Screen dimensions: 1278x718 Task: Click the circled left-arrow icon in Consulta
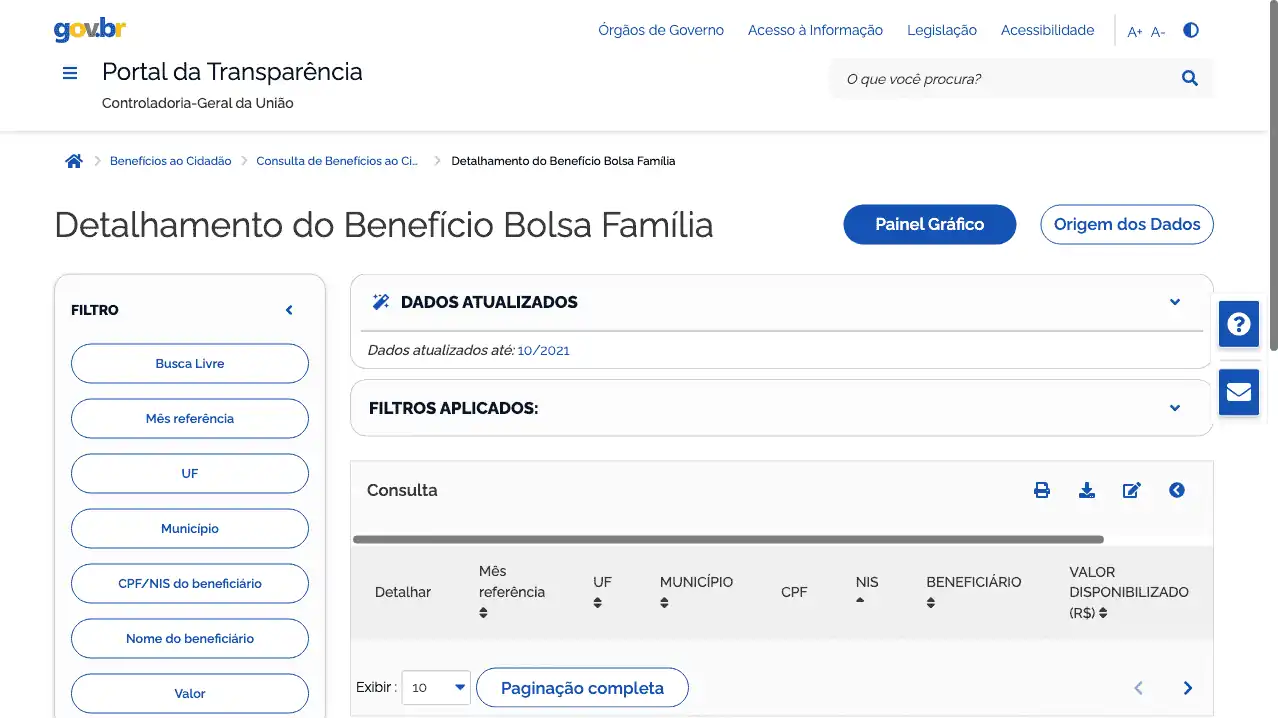point(1177,490)
